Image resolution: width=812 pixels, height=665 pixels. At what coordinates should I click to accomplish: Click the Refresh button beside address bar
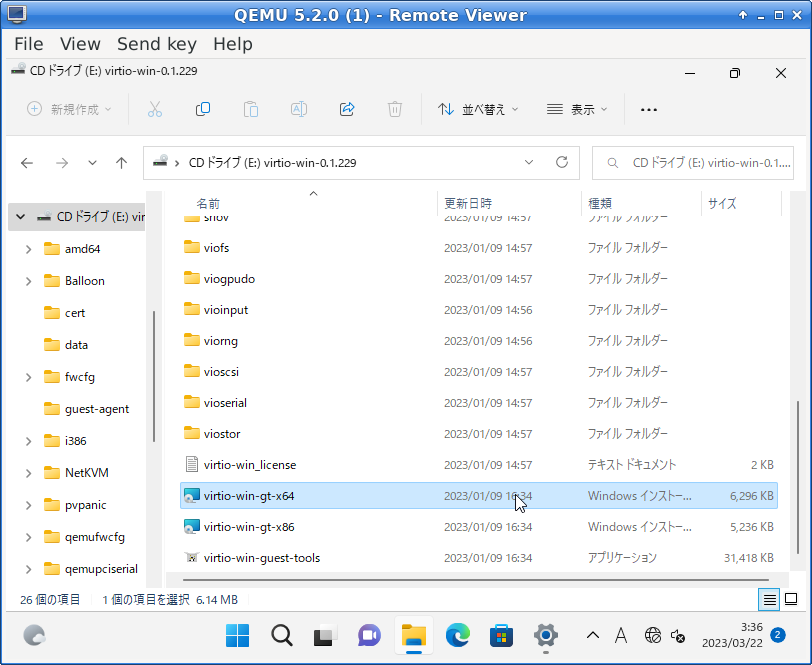562,162
